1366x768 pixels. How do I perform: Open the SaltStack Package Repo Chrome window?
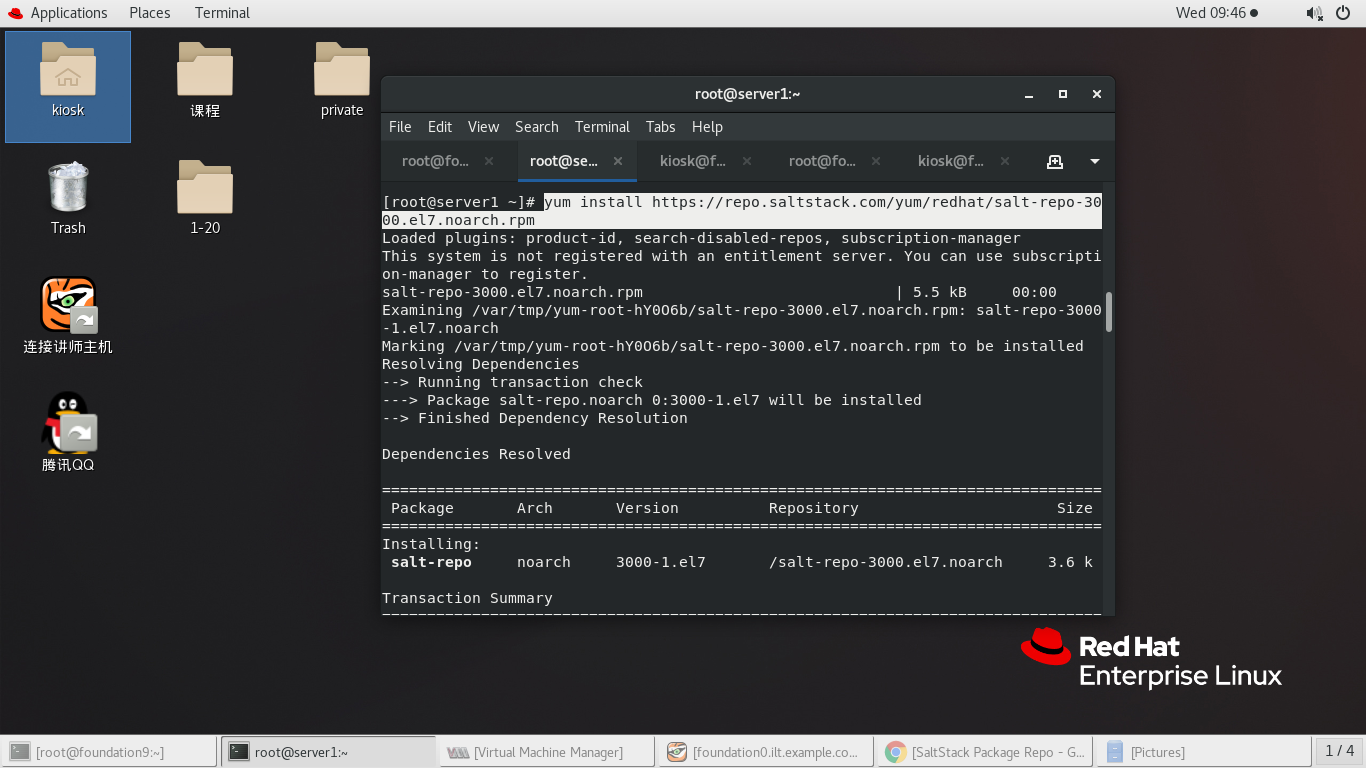pyautogui.click(x=984, y=751)
